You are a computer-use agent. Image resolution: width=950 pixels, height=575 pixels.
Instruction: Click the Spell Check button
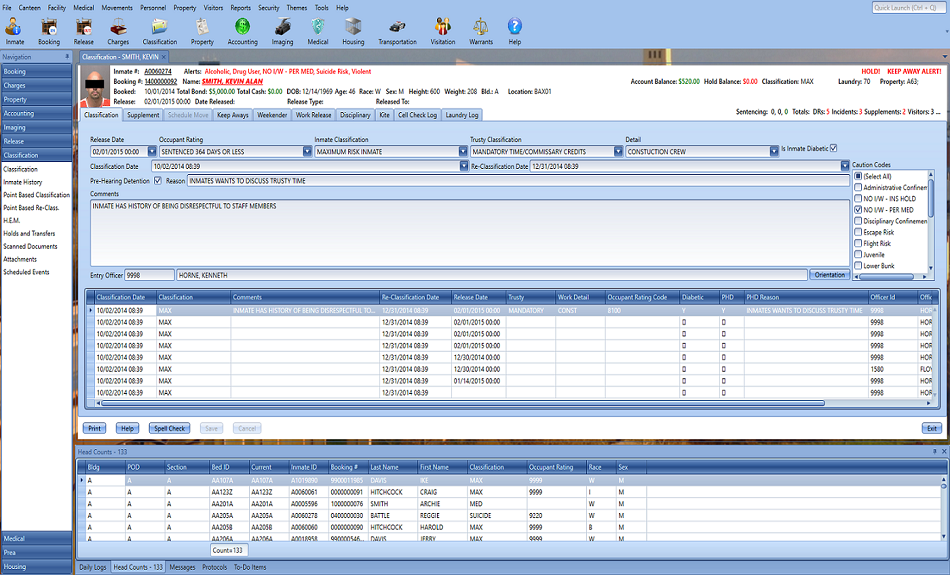(x=169, y=428)
